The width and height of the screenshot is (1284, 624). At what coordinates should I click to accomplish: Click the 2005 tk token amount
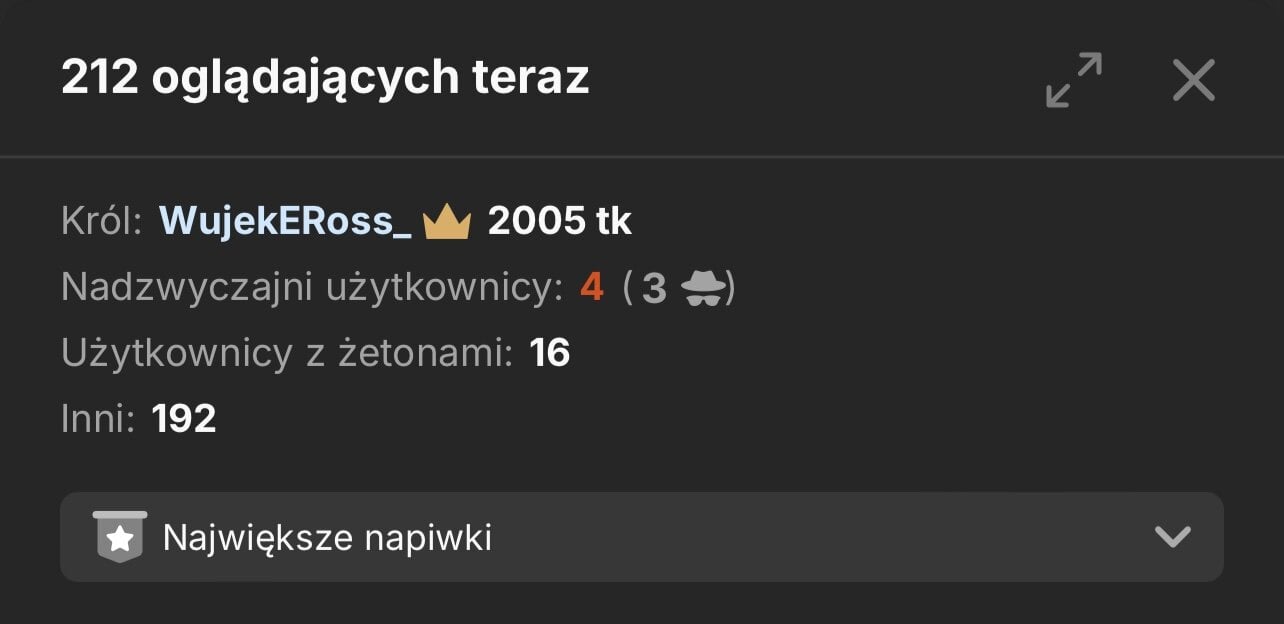click(559, 221)
